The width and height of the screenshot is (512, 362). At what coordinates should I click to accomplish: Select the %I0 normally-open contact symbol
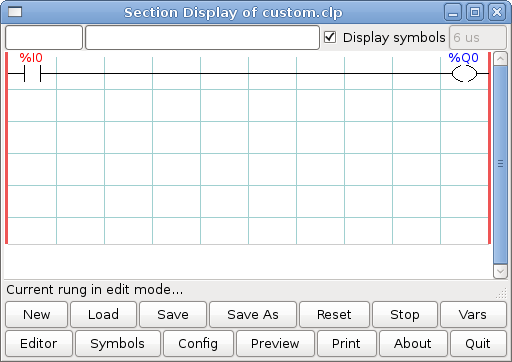pos(32,73)
